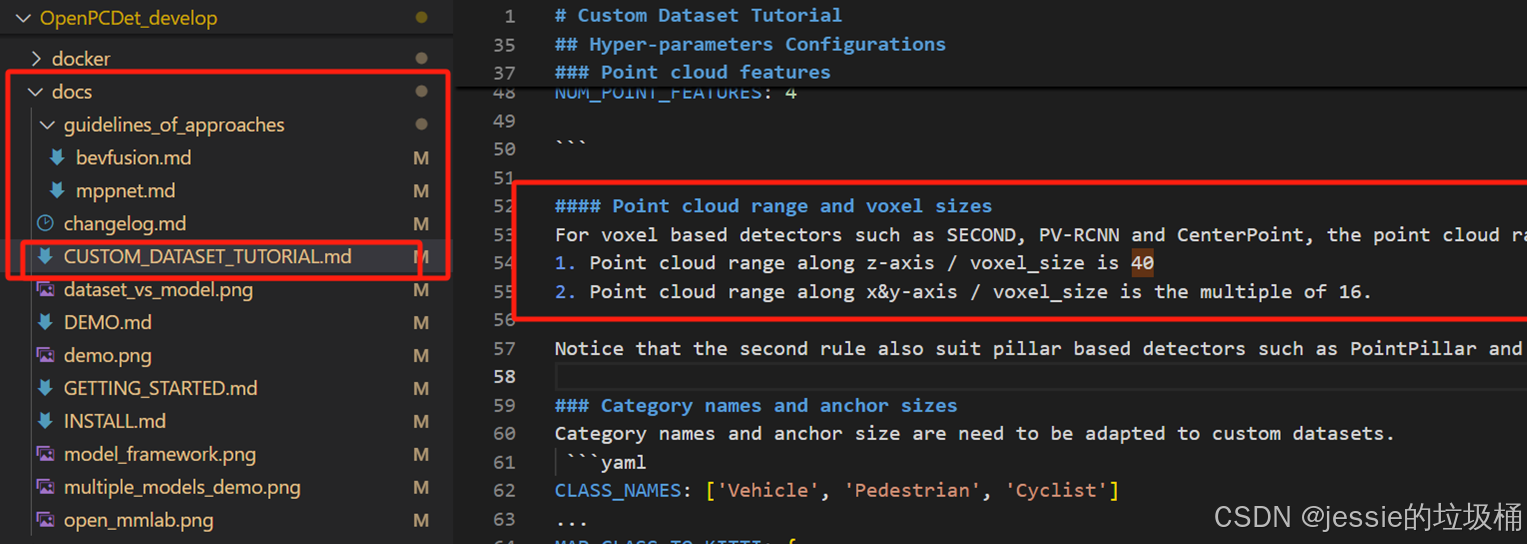
Task: Open dataset_vs_model.png file
Action: click(x=158, y=290)
